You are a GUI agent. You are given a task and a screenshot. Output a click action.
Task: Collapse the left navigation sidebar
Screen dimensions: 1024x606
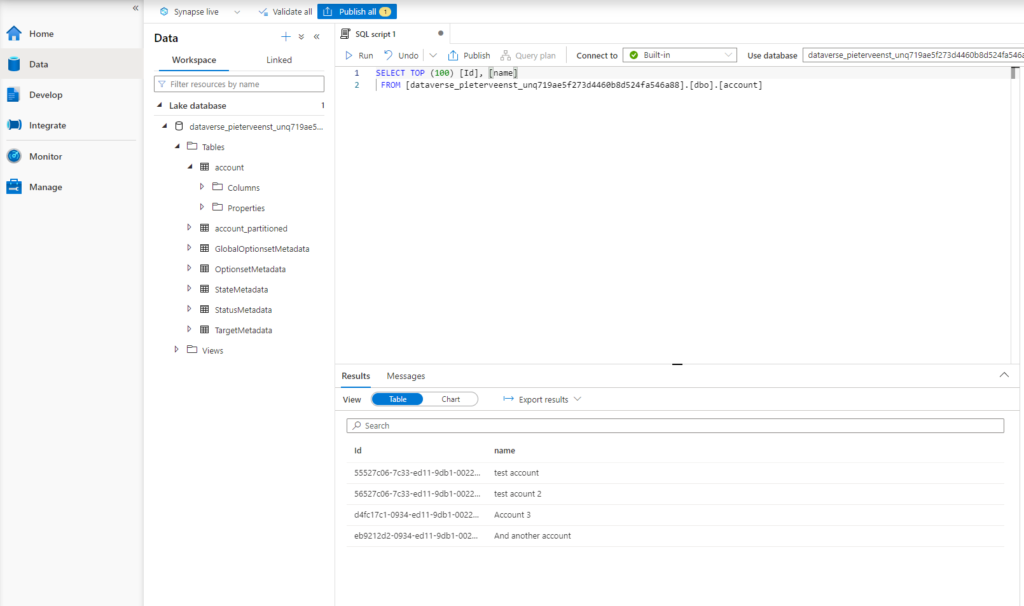point(135,8)
